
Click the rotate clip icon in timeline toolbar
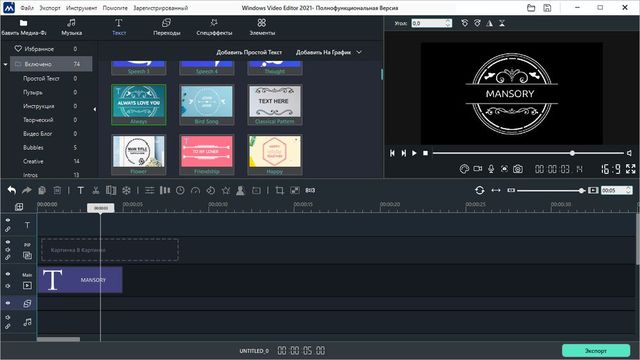pos(211,190)
